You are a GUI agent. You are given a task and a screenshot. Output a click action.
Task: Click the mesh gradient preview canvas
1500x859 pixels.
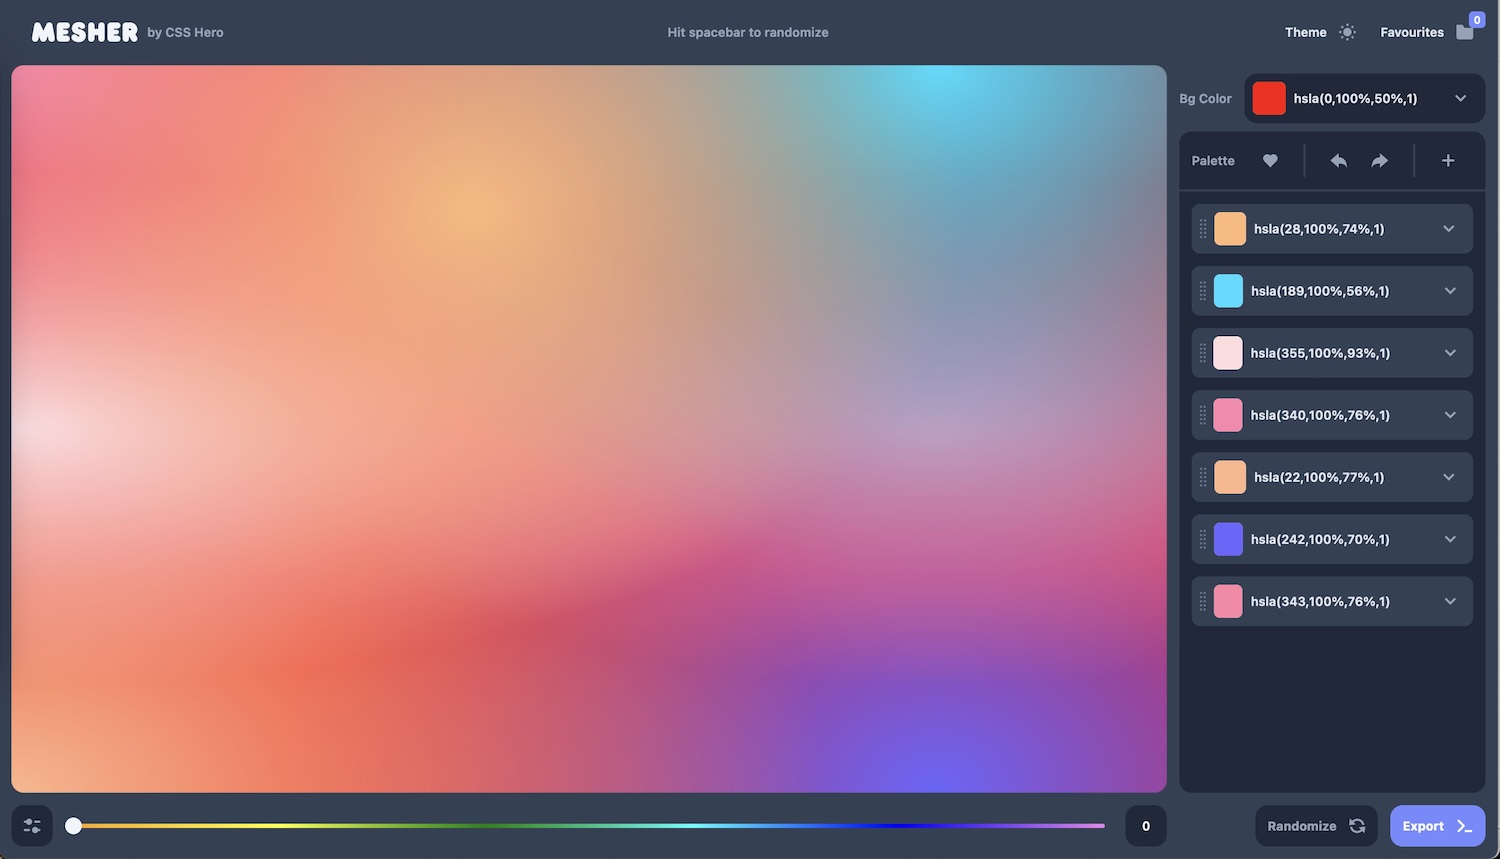point(589,429)
